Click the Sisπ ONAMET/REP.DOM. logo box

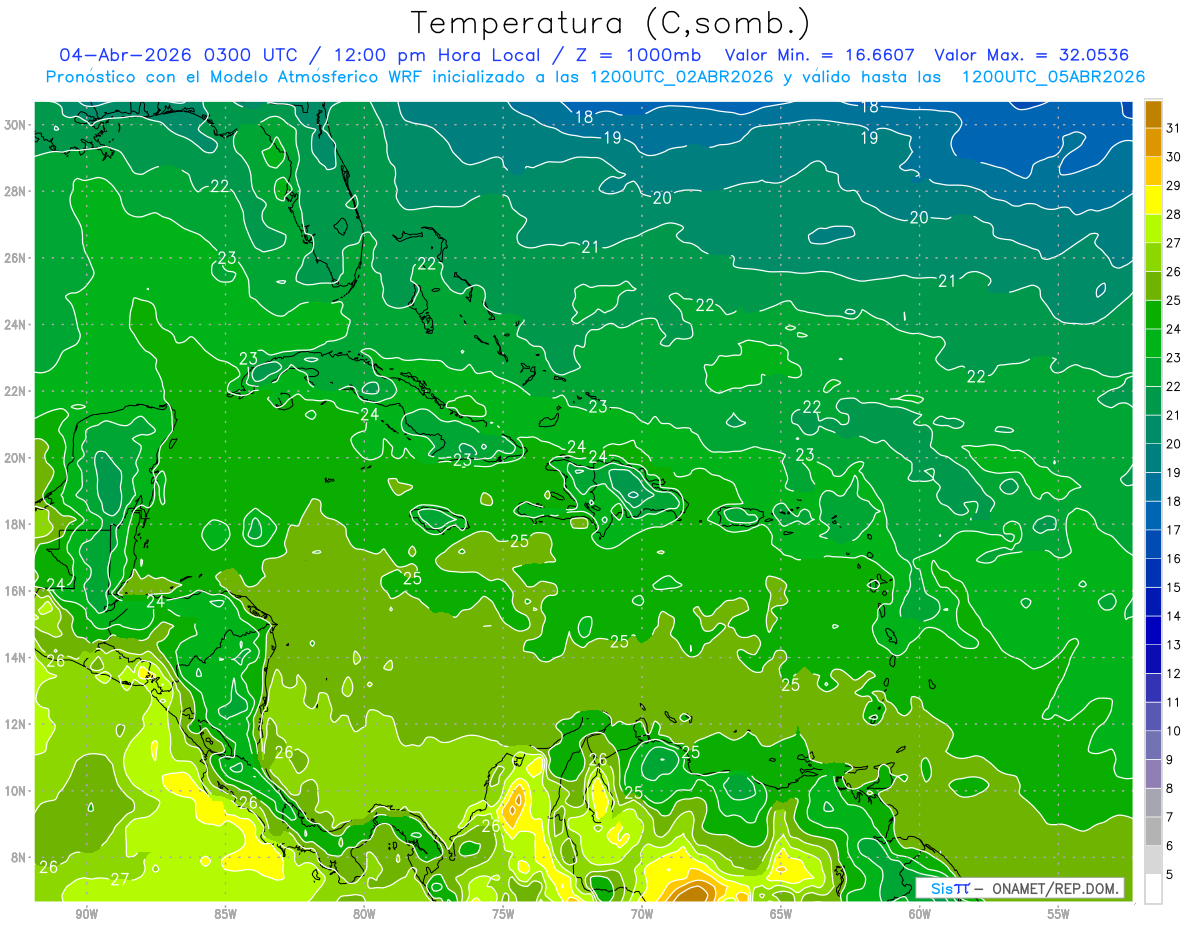(x=1019, y=888)
